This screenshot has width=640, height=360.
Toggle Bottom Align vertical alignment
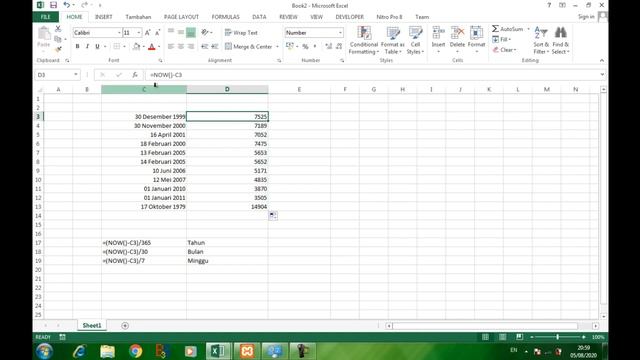click(x=191, y=32)
